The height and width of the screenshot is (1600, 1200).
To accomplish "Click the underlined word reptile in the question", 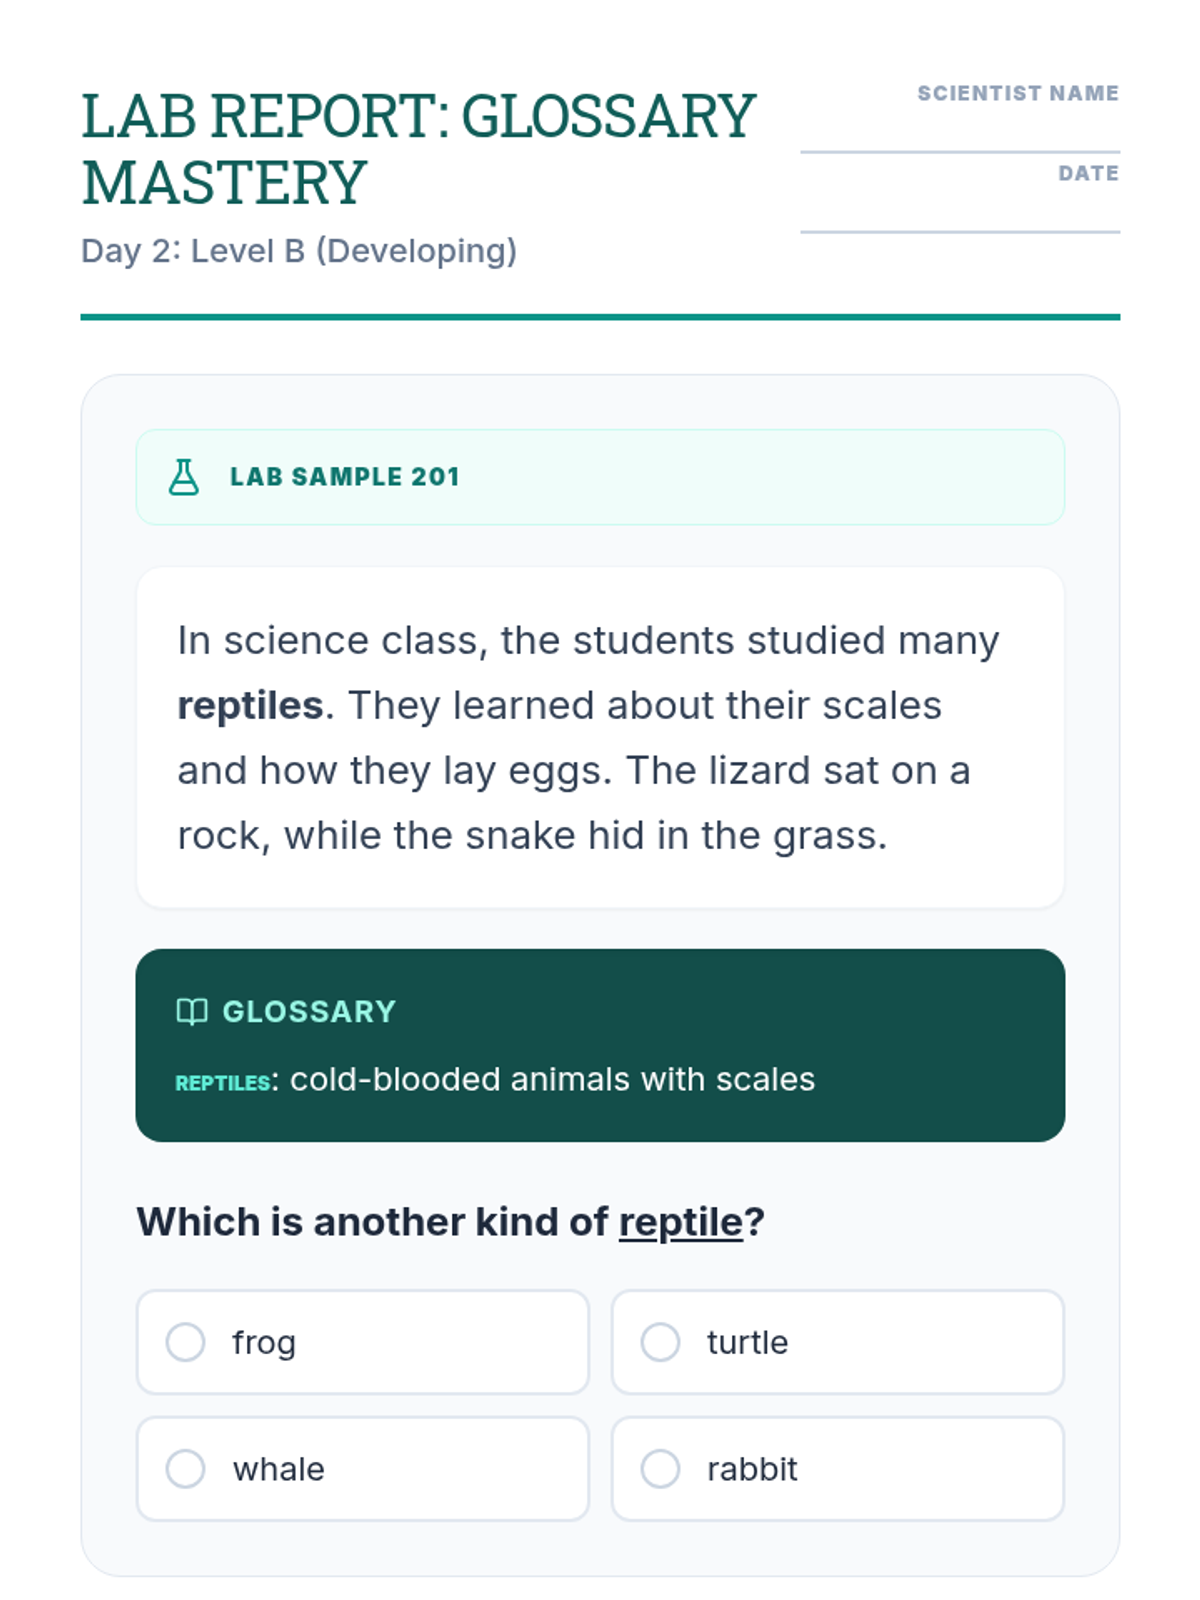I will [681, 1222].
